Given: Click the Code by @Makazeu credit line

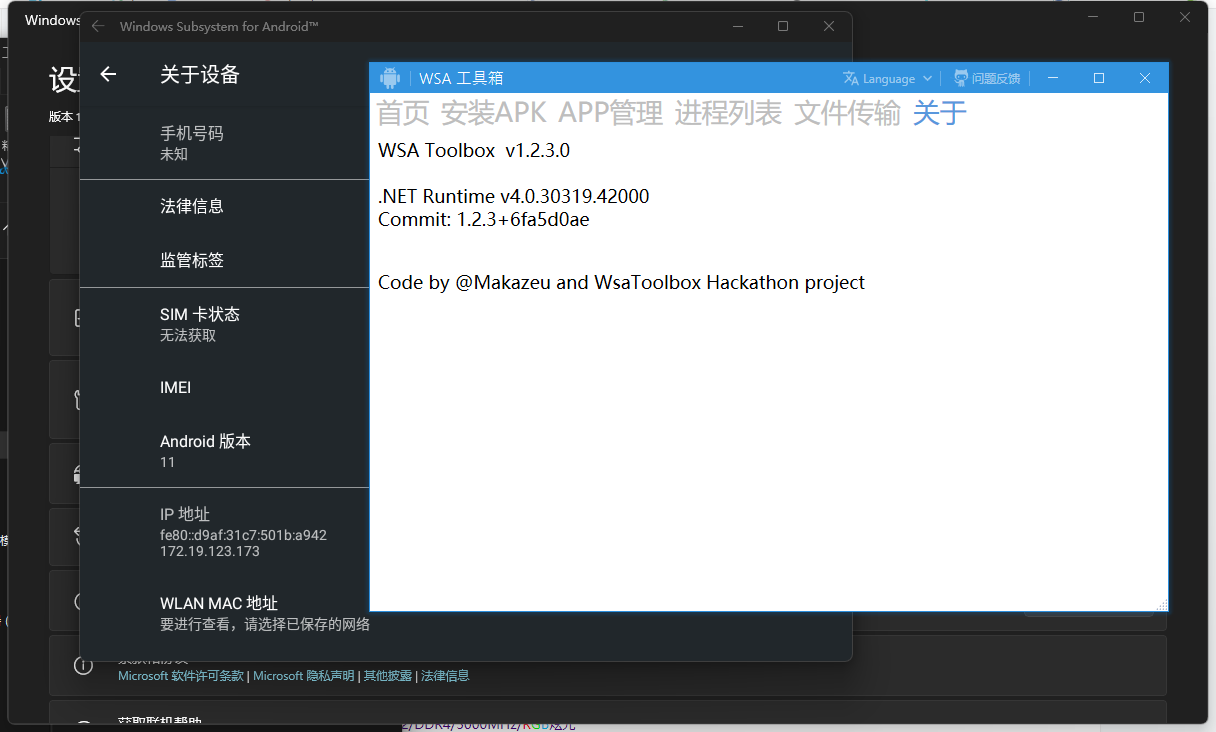Looking at the screenshot, I should click(x=621, y=283).
